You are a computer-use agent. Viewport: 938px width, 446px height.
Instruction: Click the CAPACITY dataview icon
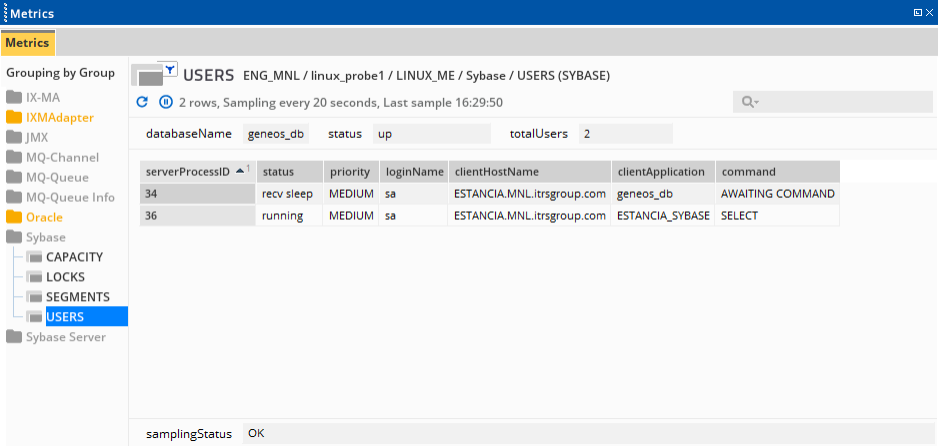point(34,258)
